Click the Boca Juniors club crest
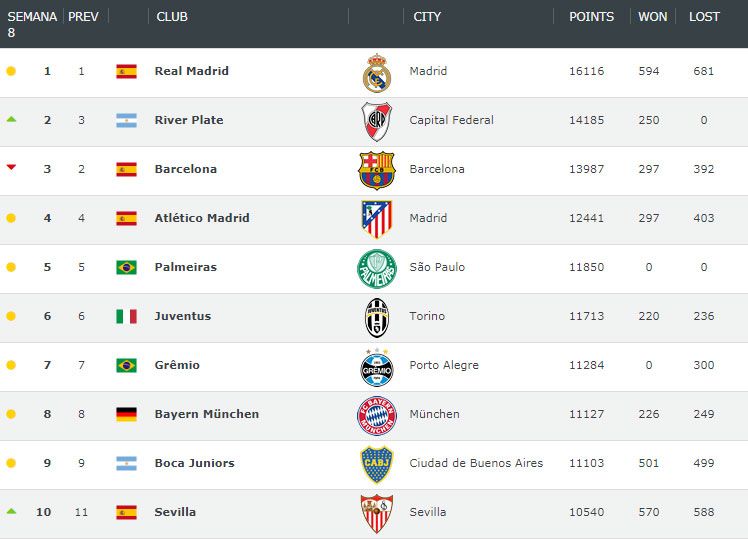This screenshot has height=539, width=748. click(x=377, y=464)
